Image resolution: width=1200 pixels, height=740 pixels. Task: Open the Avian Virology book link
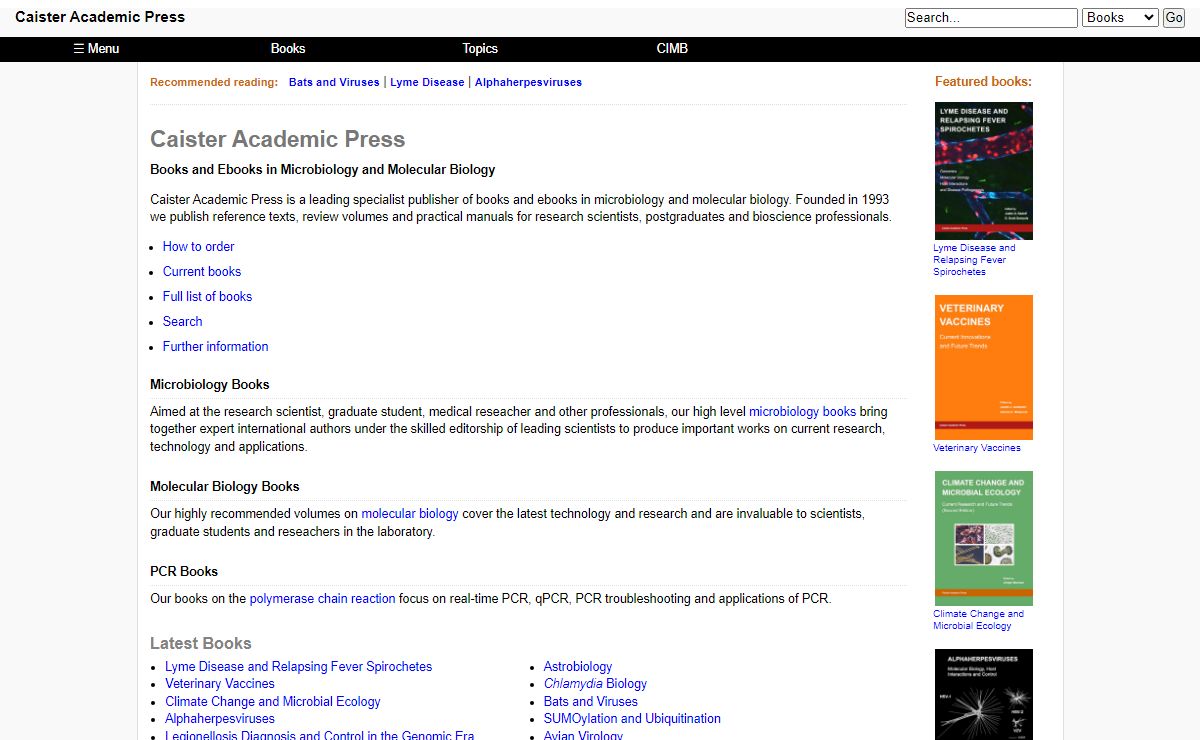click(582, 735)
